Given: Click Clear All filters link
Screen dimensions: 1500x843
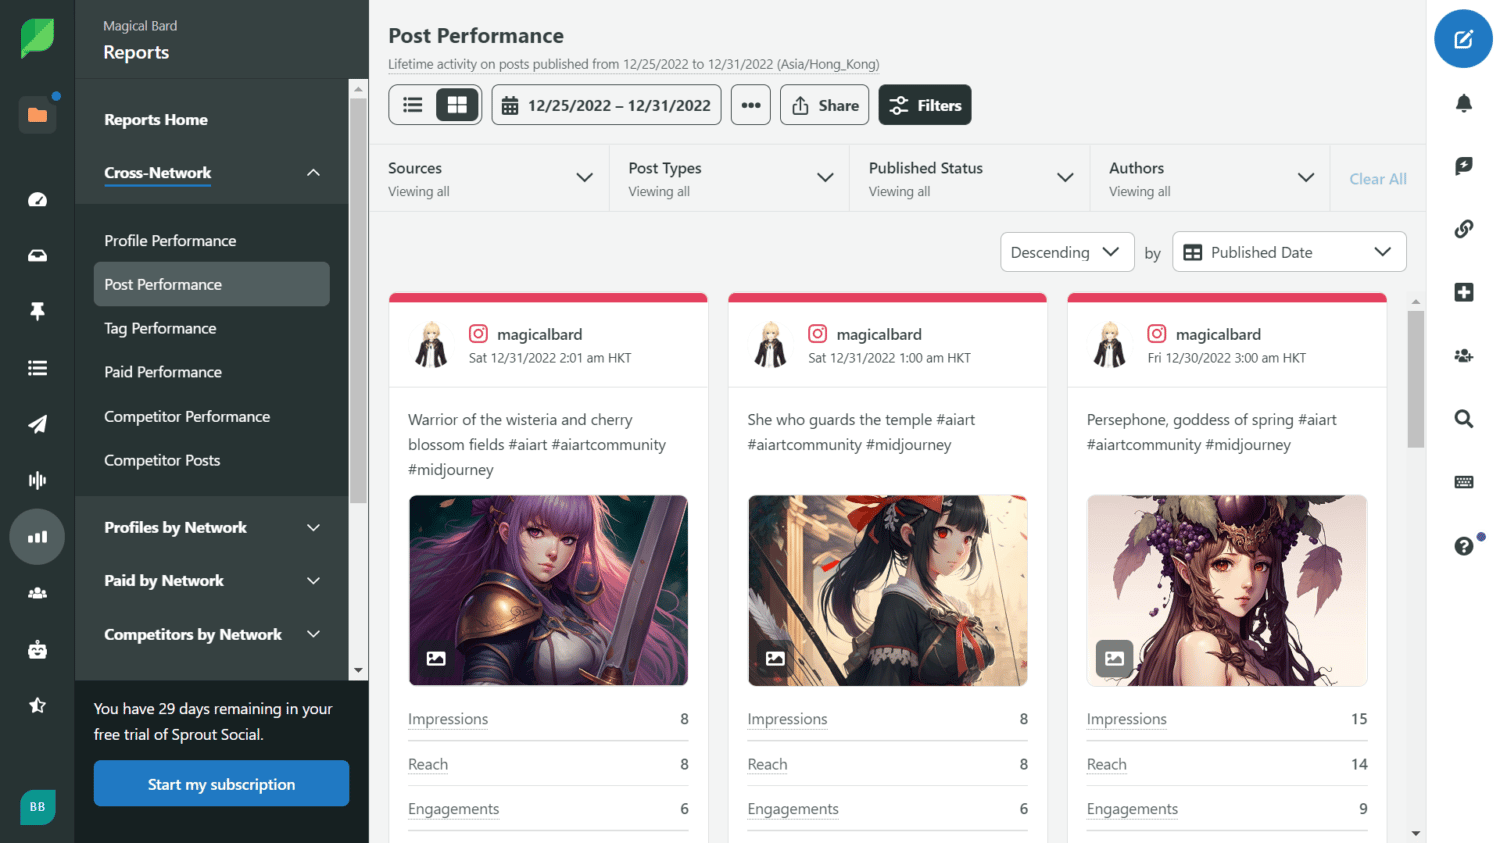Looking at the screenshot, I should [1378, 179].
